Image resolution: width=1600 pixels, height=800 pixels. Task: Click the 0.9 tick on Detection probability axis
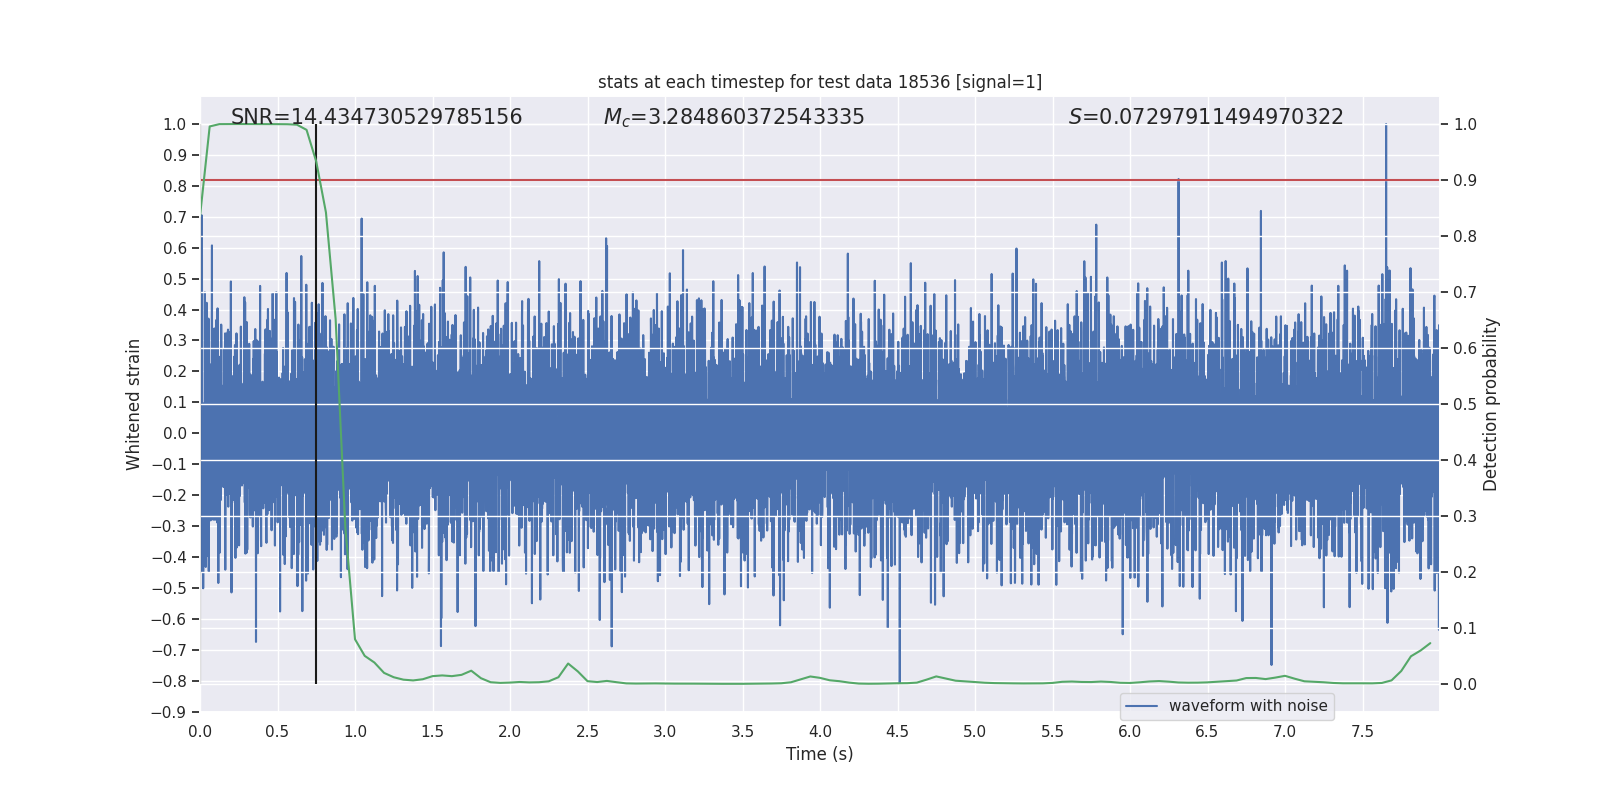click(1465, 181)
